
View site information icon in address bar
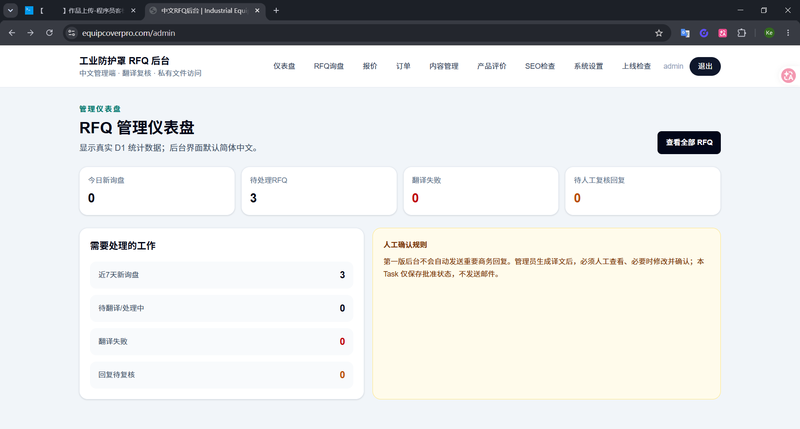pyautogui.click(x=71, y=33)
